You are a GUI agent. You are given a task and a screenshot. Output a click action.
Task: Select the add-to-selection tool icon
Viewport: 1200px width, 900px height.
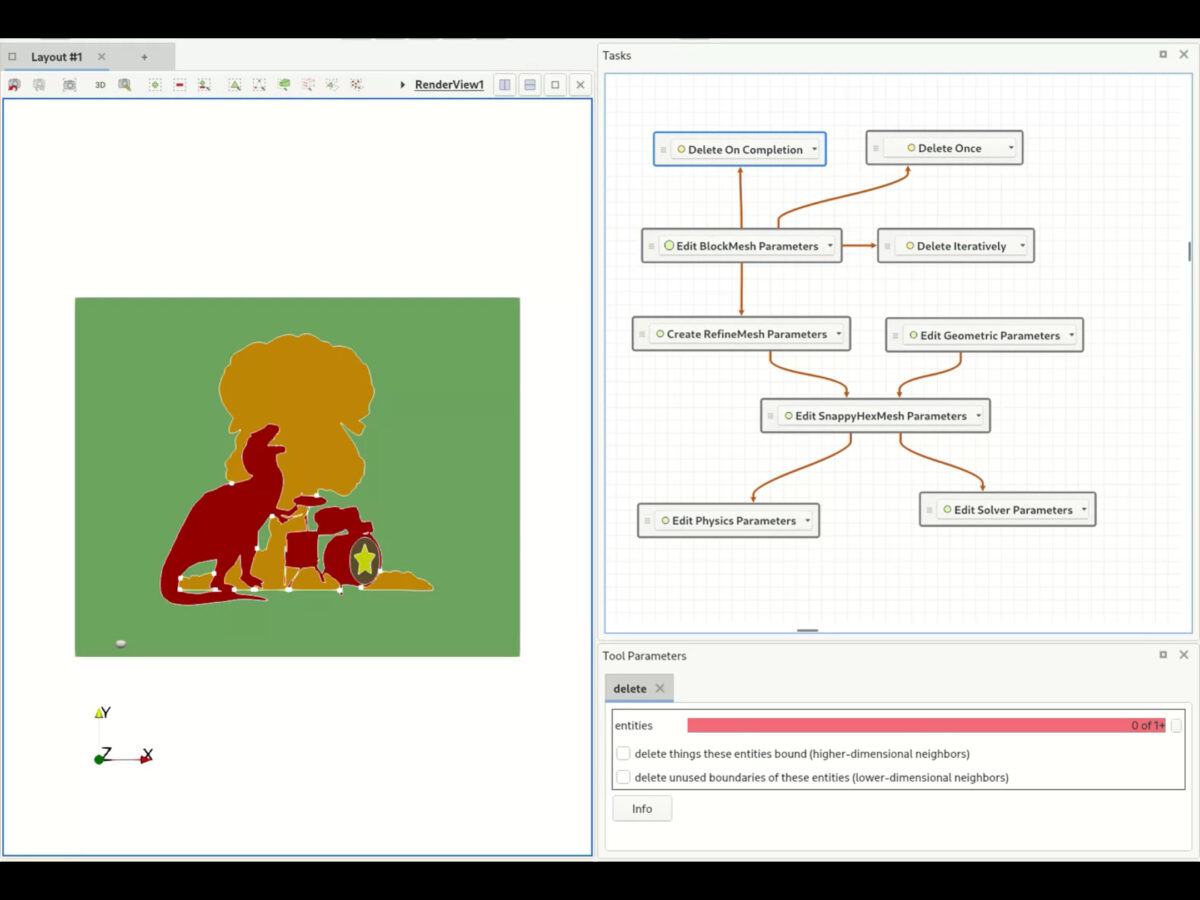pos(155,85)
